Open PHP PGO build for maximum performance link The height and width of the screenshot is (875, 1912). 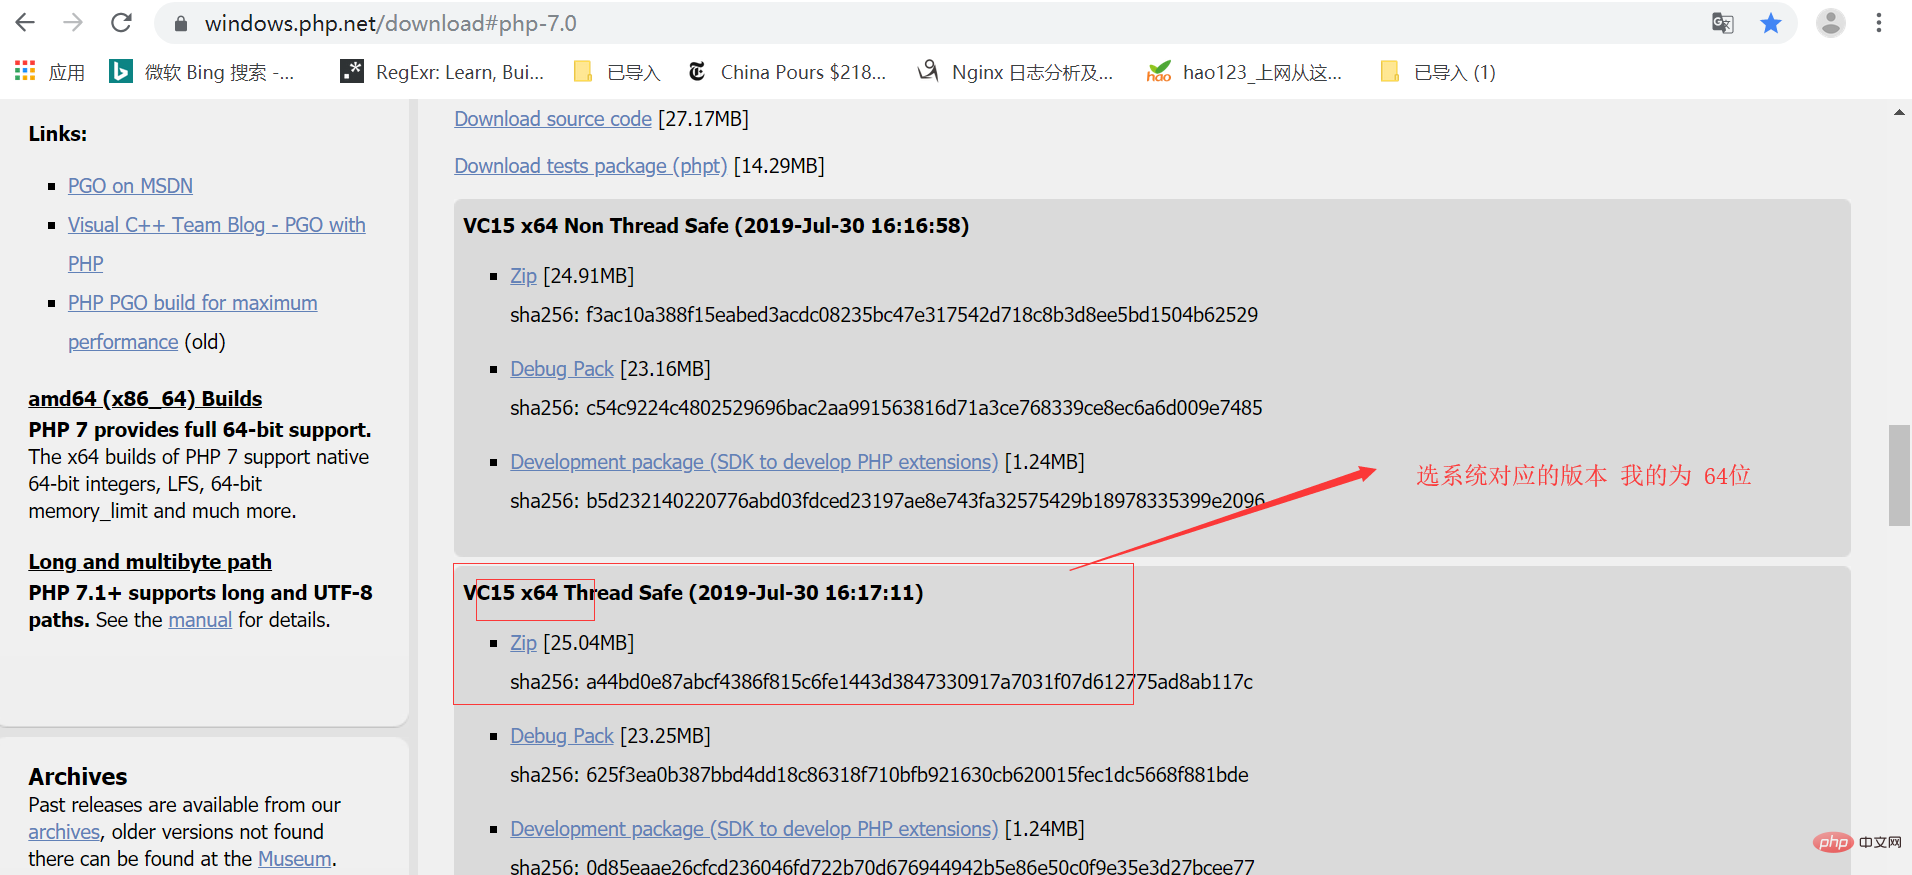(x=193, y=303)
